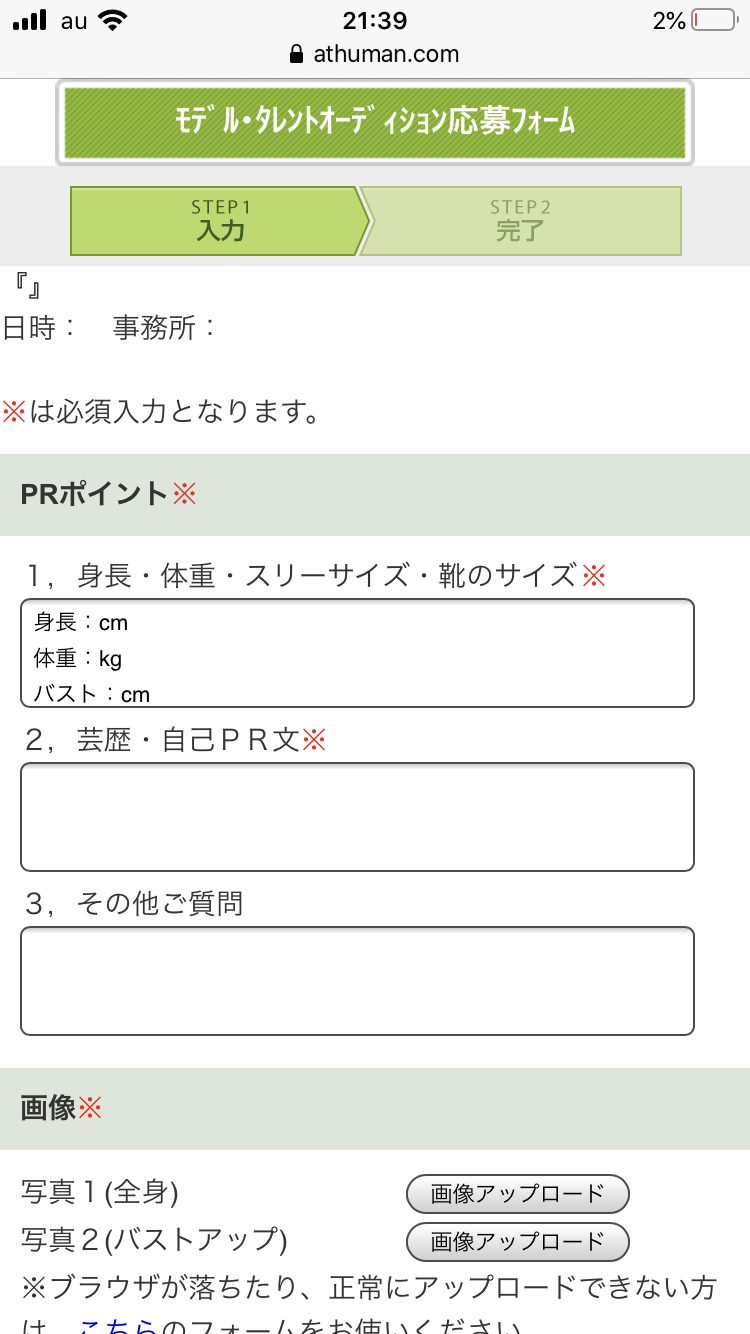The width and height of the screenshot is (750, 1334).
Task: Tap the time 21:39 in status bar
Action: coord(374,20)
